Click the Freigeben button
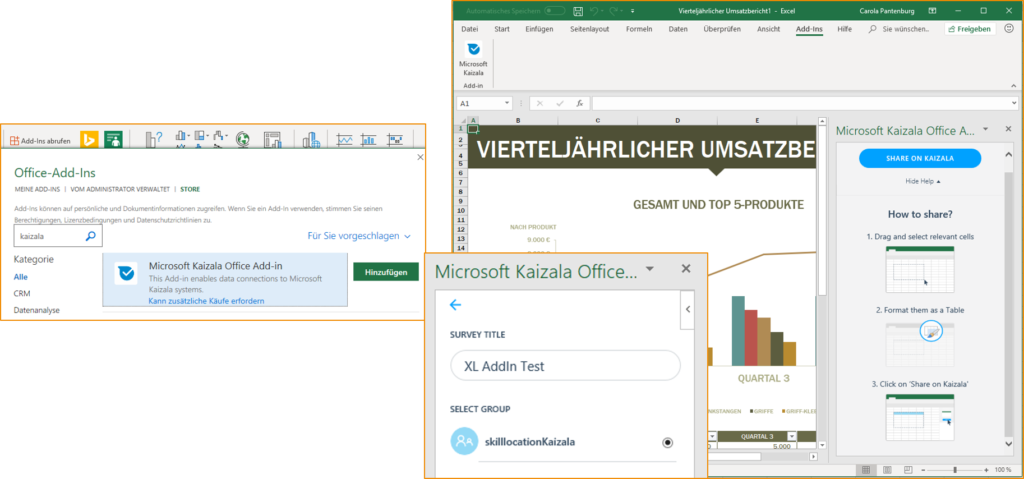 click(970, 29)
